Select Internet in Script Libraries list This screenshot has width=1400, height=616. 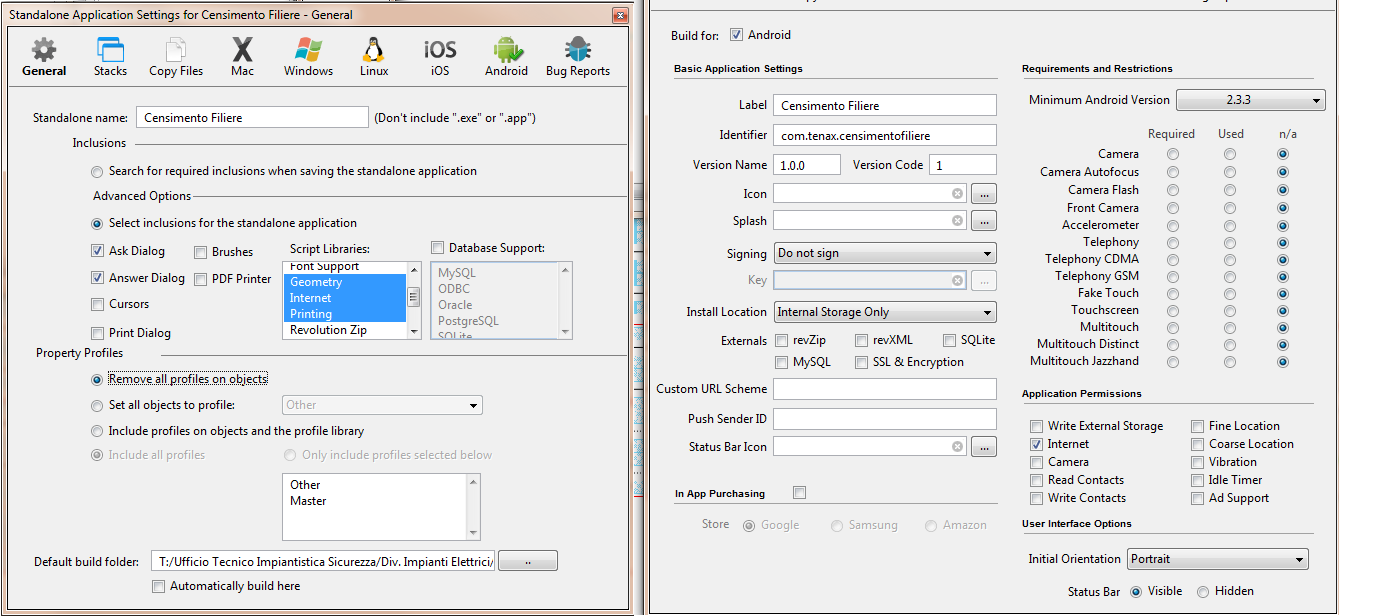pyautogui.click(x=345, y=298)
